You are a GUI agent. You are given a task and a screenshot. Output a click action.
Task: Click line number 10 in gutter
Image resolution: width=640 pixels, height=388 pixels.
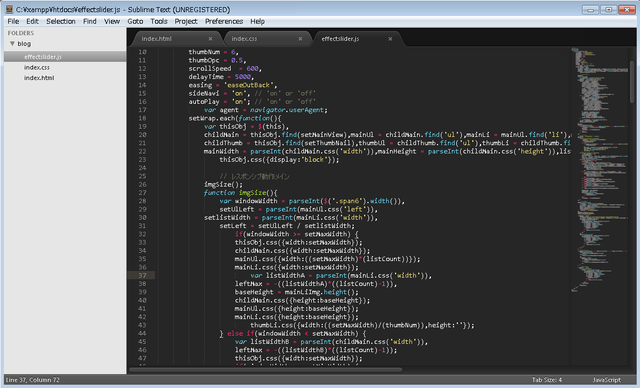pyautogui.click(x=142, y=52)
